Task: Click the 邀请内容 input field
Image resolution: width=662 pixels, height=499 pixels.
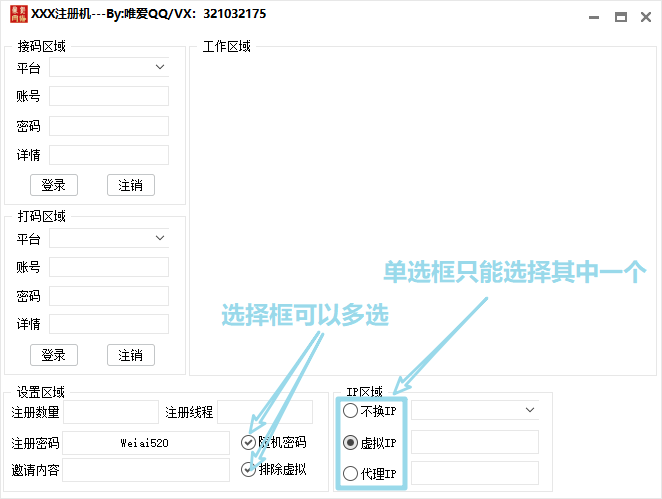Action: 146,470
